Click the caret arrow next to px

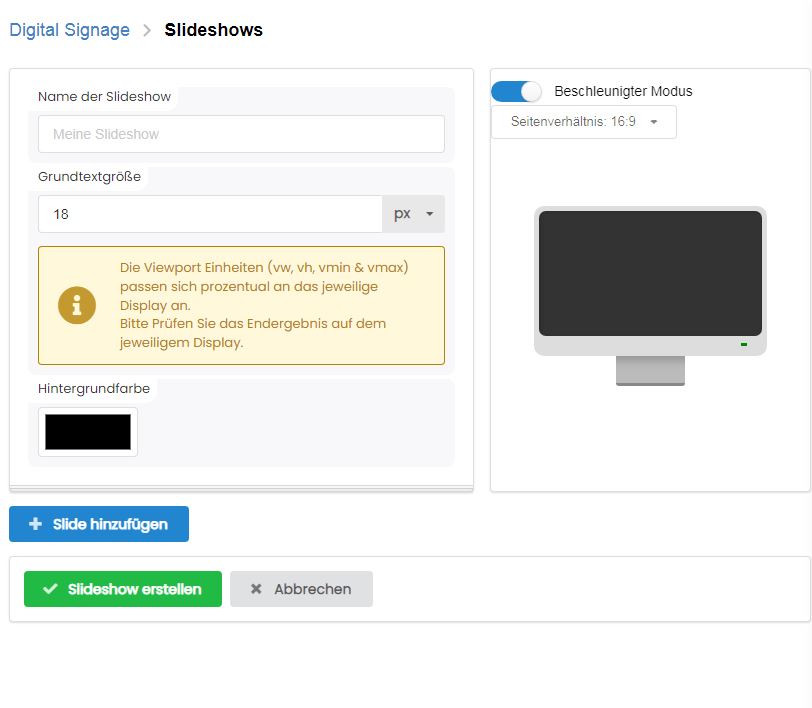click(x=430, y=214)
